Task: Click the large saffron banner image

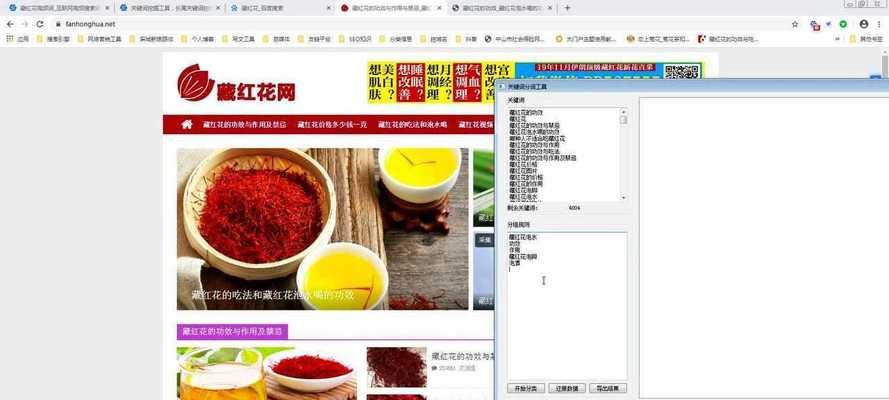Action: [x=323, y=229]
